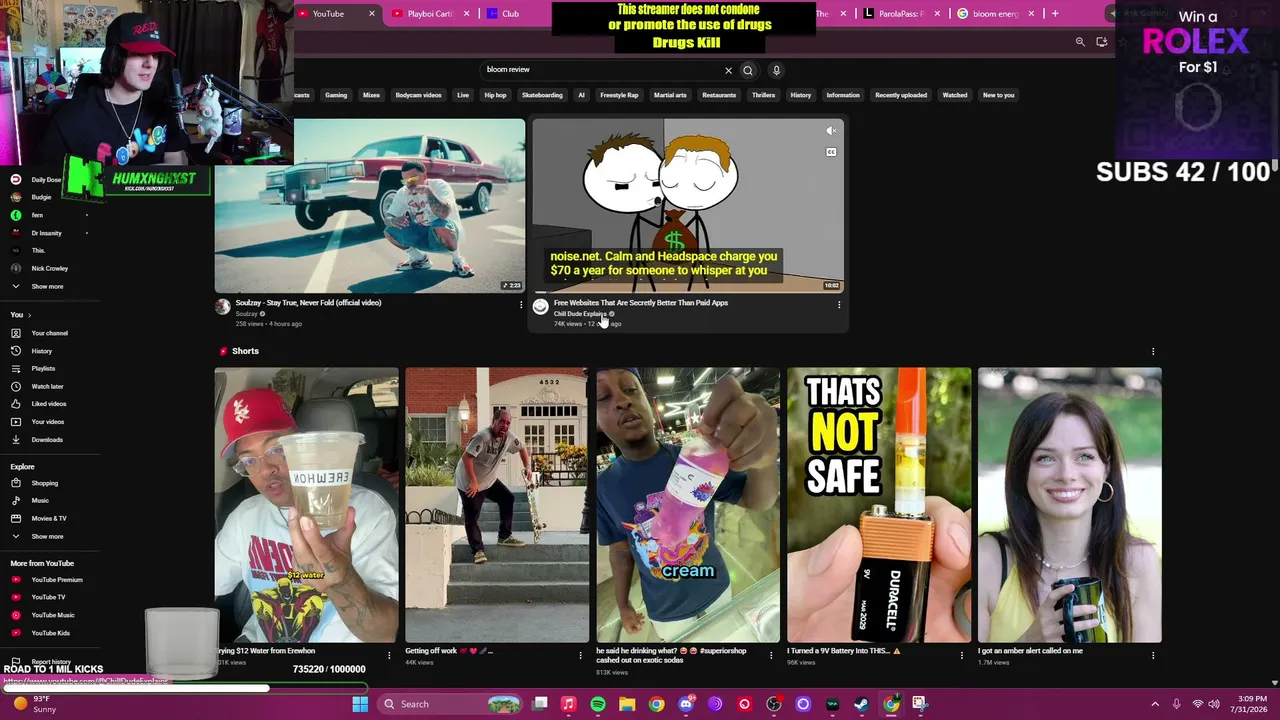Select the Gaming filter chip
Viewport: 1280px width, 720px height.
pos(336,95)
